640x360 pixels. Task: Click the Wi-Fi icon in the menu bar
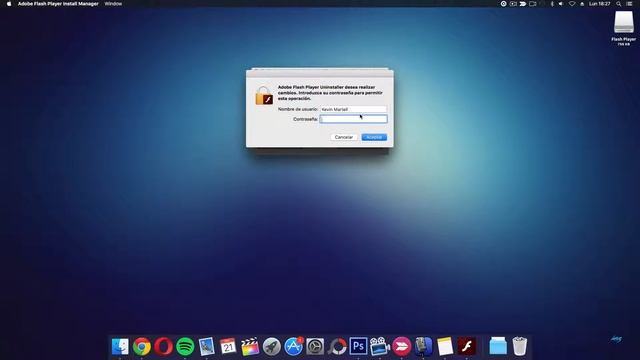point(572,4)
